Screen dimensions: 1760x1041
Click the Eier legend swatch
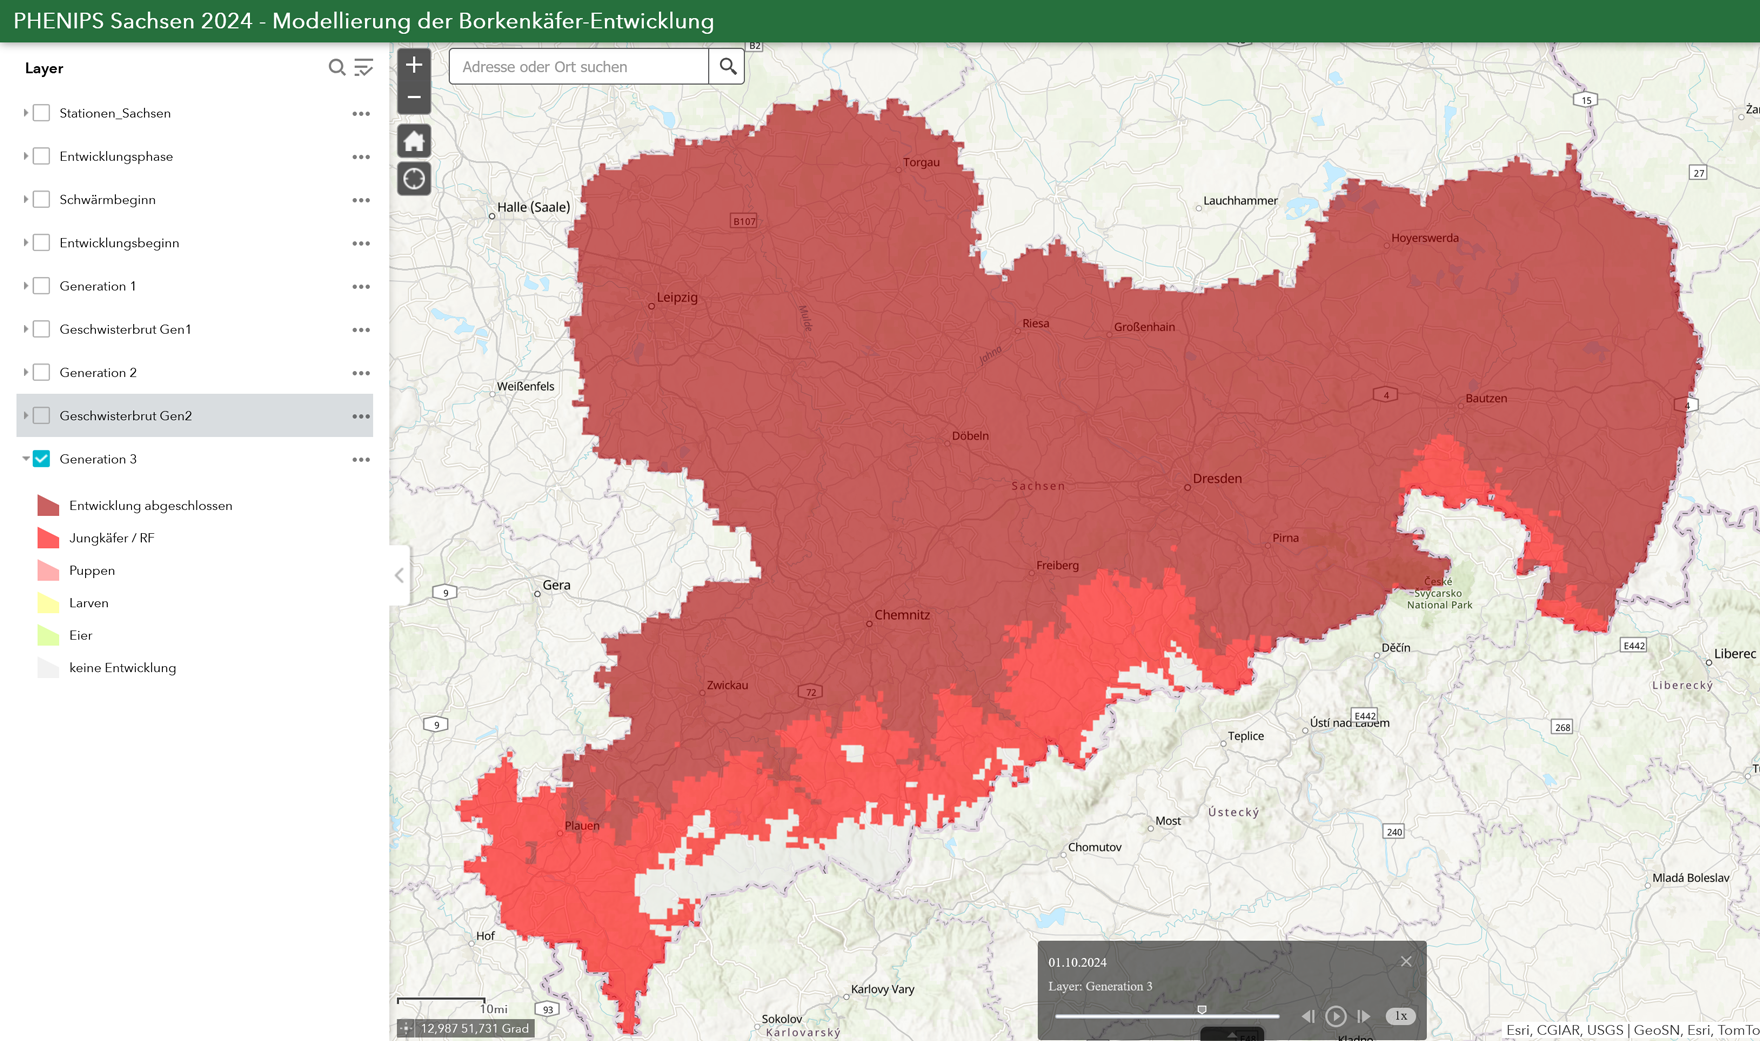coord(48,635)
